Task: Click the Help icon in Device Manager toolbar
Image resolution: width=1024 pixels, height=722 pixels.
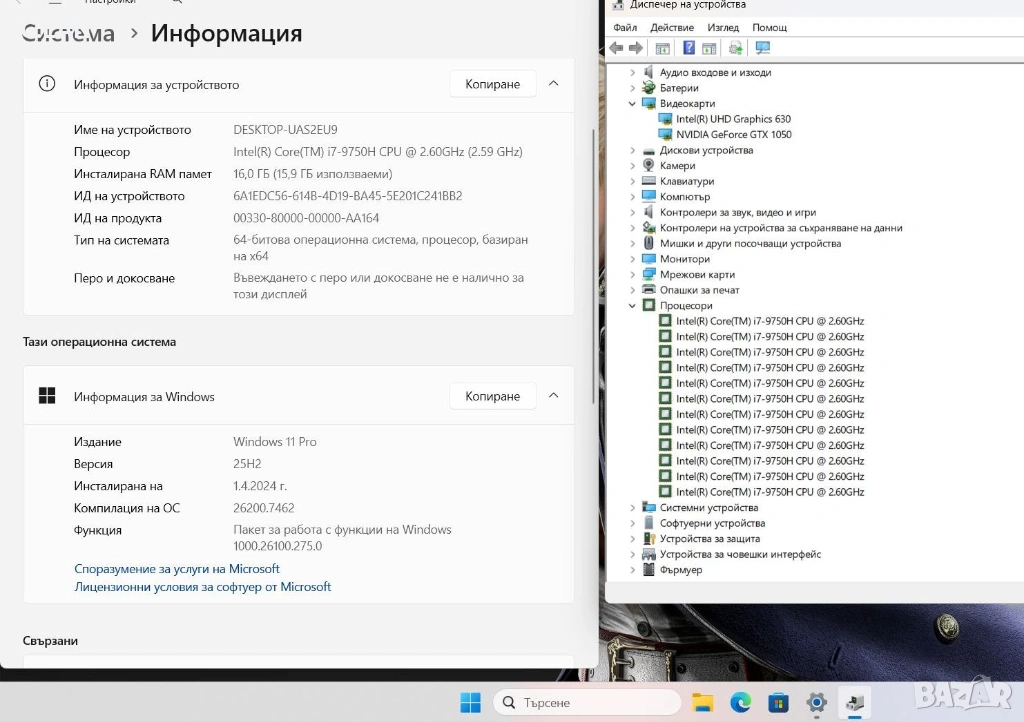Action: point(688,48)
